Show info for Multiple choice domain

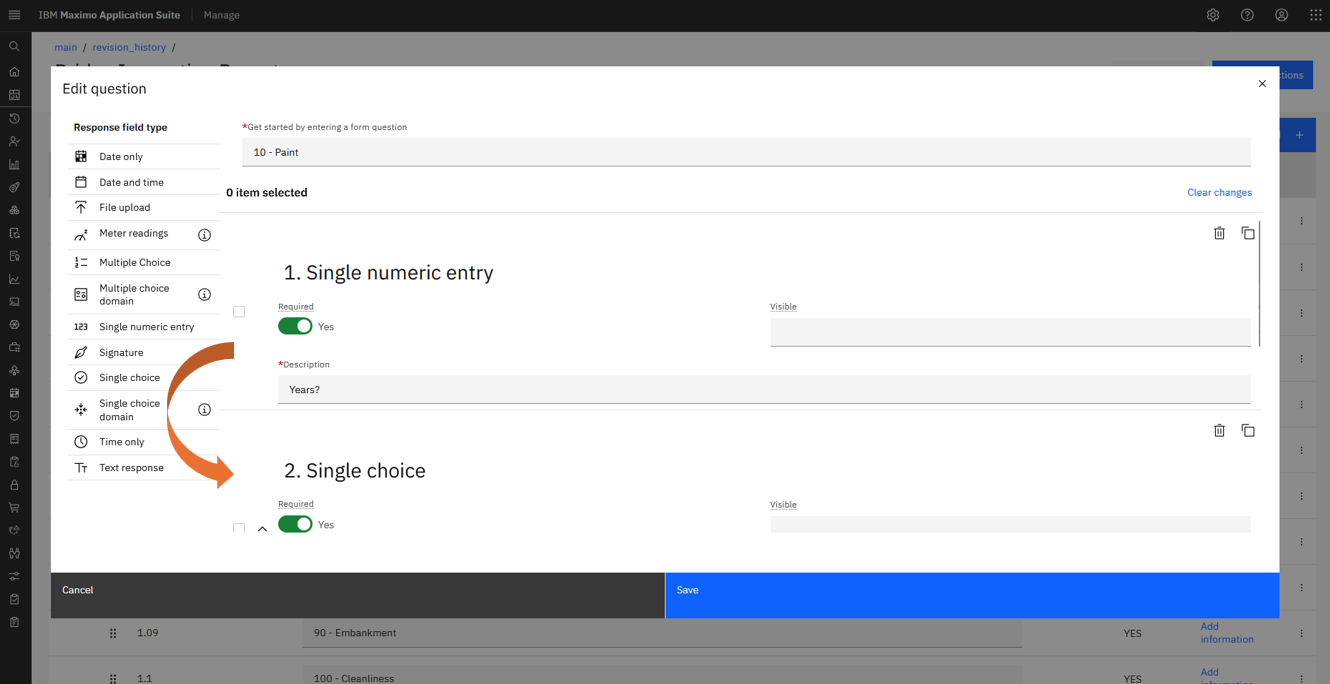point(204,295)
